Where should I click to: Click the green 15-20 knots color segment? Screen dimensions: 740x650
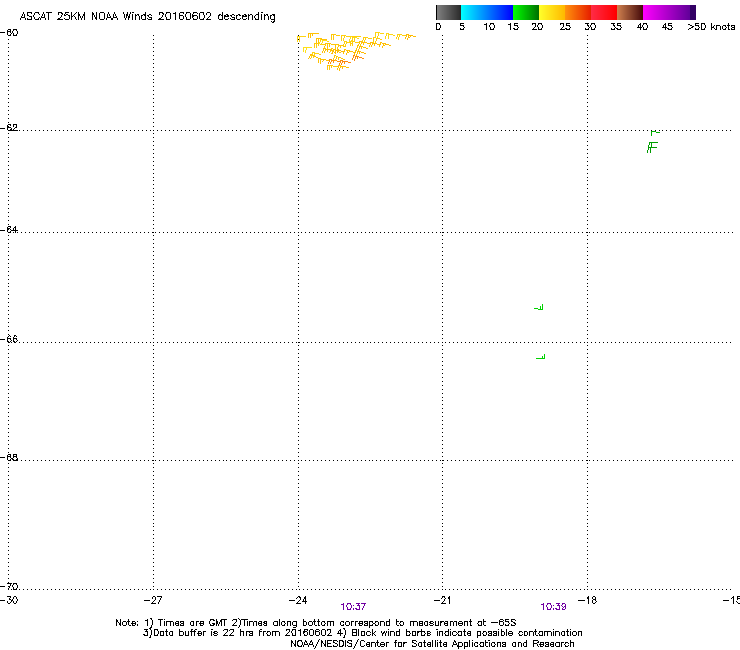[526, 12]
